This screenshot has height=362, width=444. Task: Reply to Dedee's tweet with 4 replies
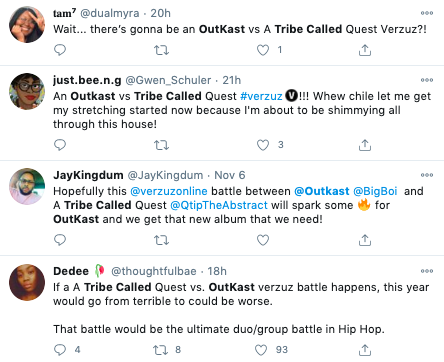60,350
